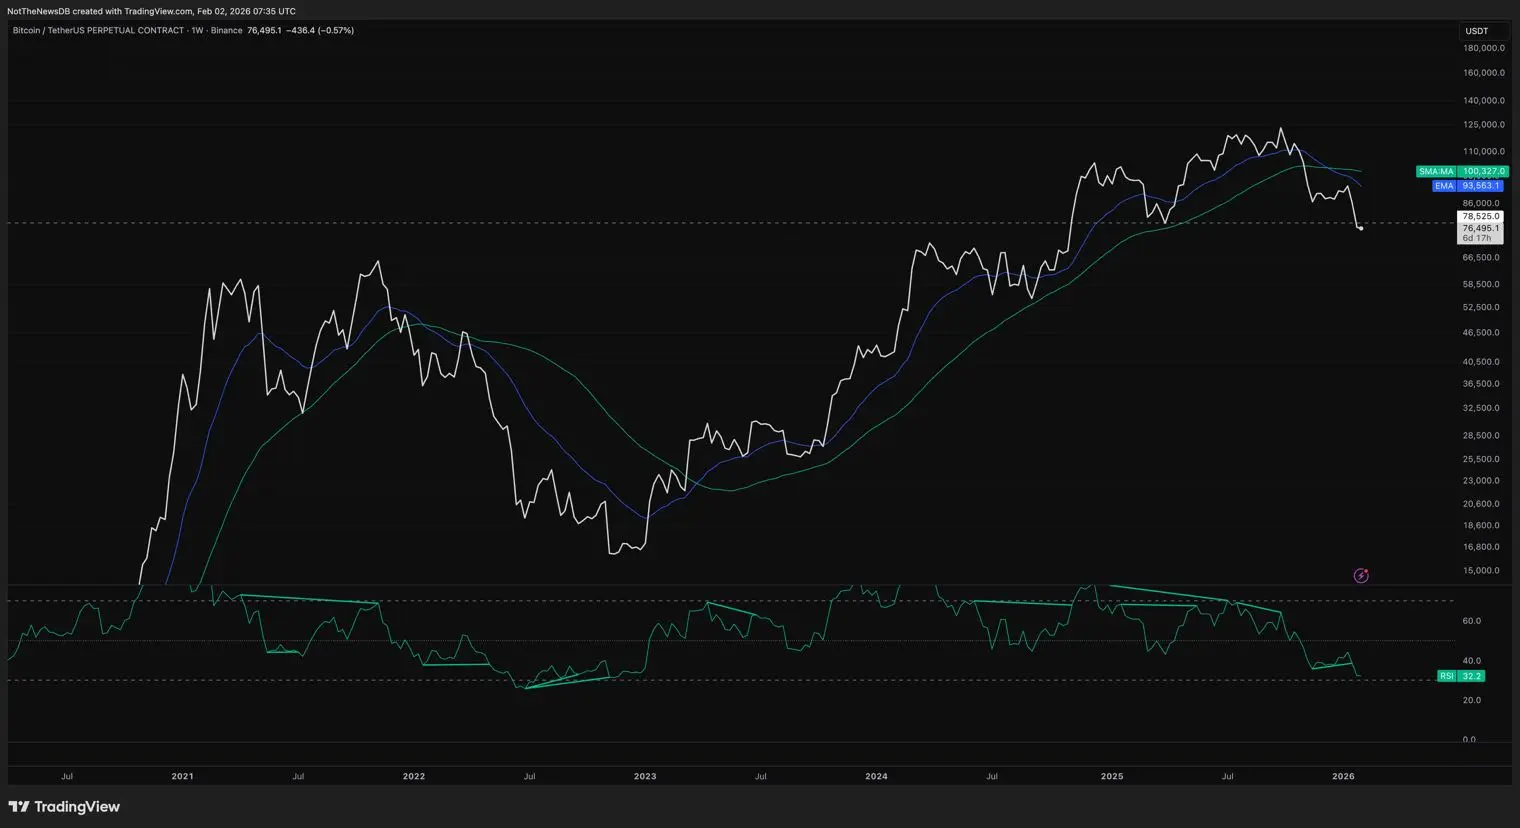Click the 16,800.0 price axis label
The width and height of the screenshot is (1520, 828).
pyautogui.click(x=1481, y=548)
